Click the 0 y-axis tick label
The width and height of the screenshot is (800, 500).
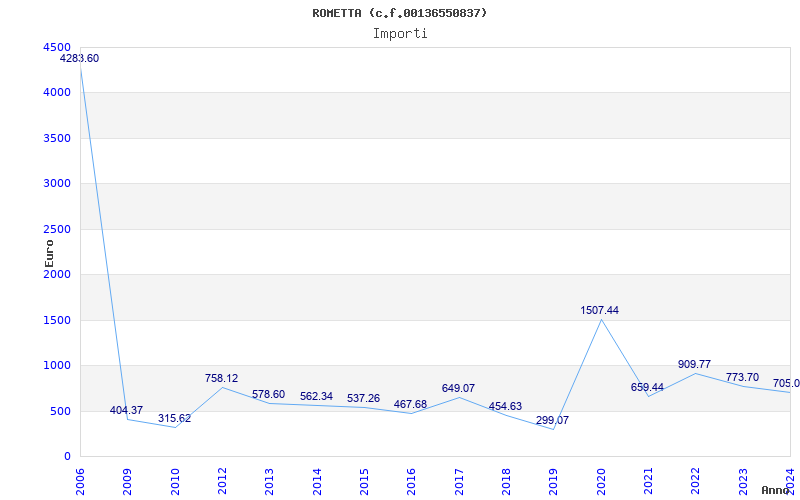click(x=67, y=457)
